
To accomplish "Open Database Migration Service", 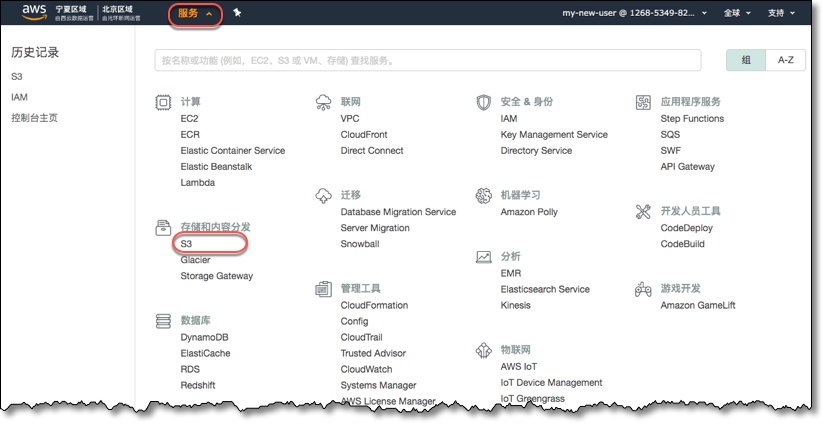I will (x=398, y=212).
